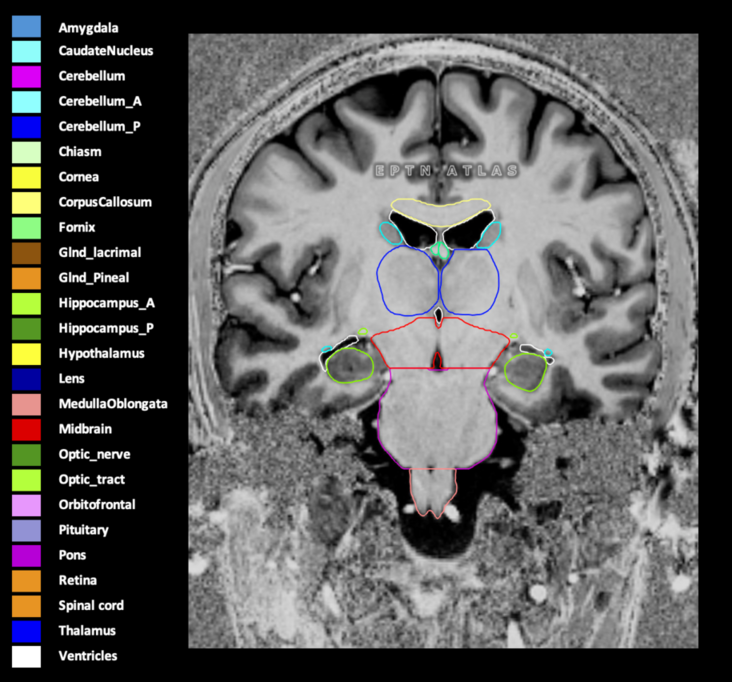Select the CaudateNucleus label text

pos(106,50)
